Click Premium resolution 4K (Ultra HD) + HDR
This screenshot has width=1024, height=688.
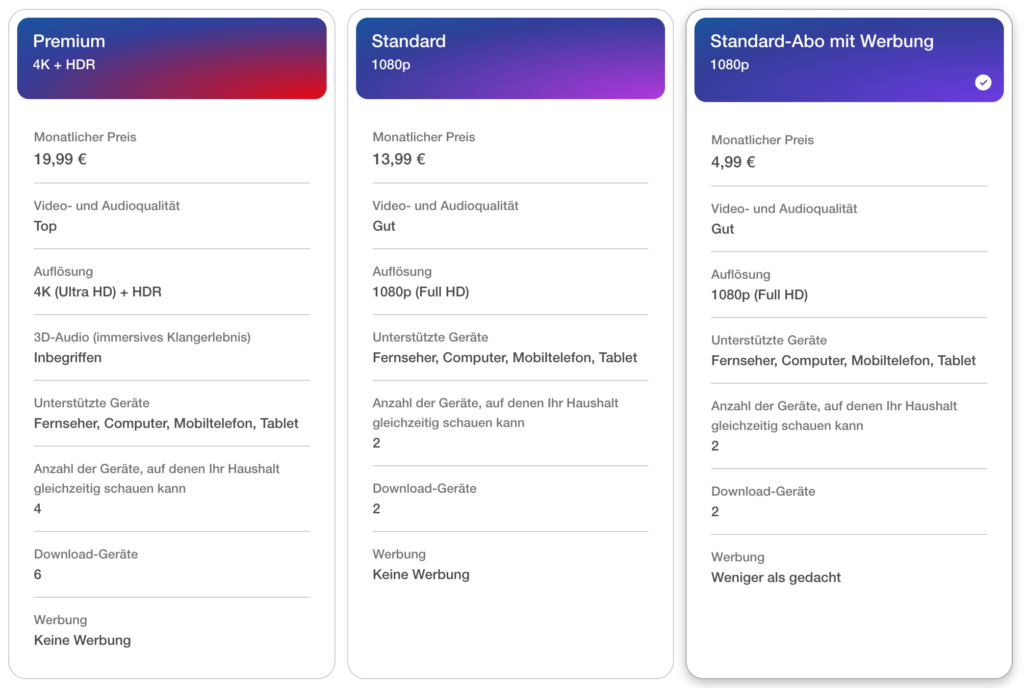click(x=97, y=292)
